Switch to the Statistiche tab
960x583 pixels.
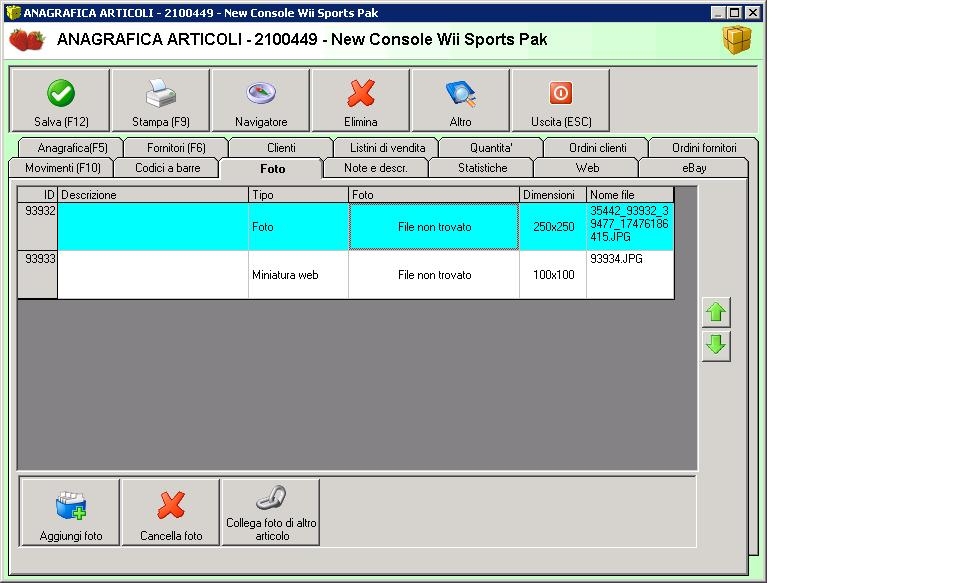pos(482,168)
